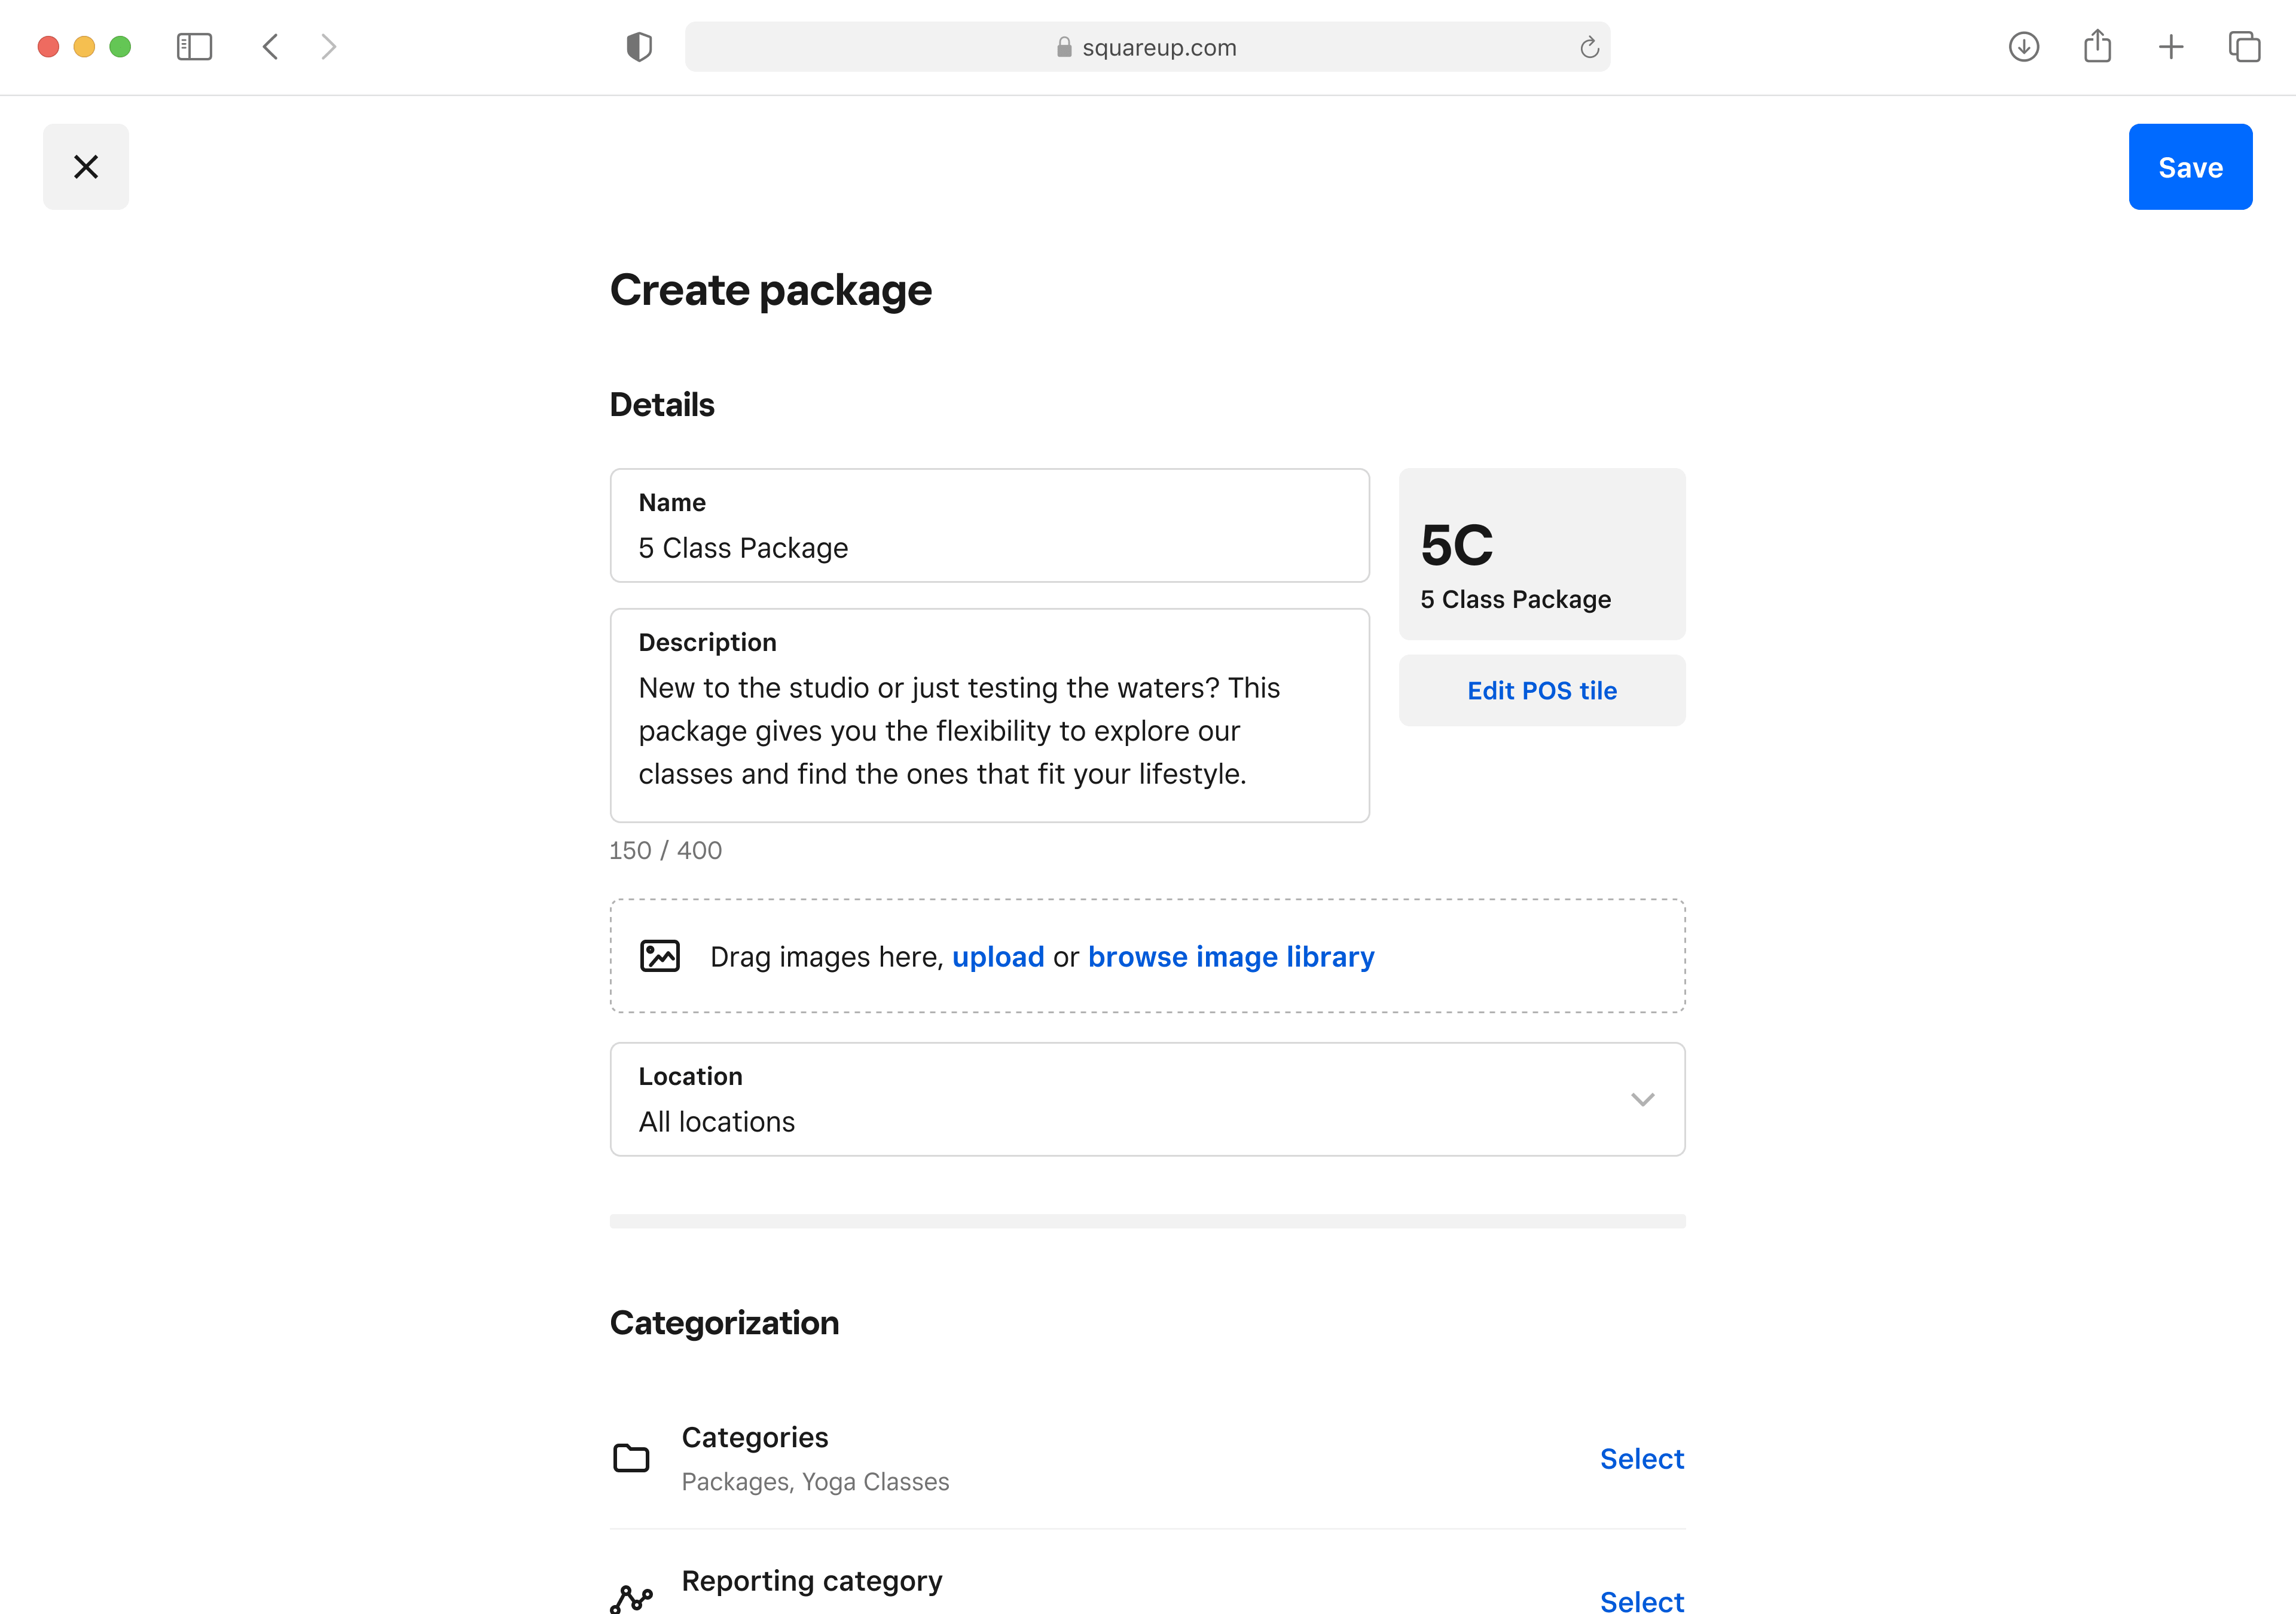Click the Save button
2296x1614 pixels.
pyautogui.click(x=2189, y=167)
